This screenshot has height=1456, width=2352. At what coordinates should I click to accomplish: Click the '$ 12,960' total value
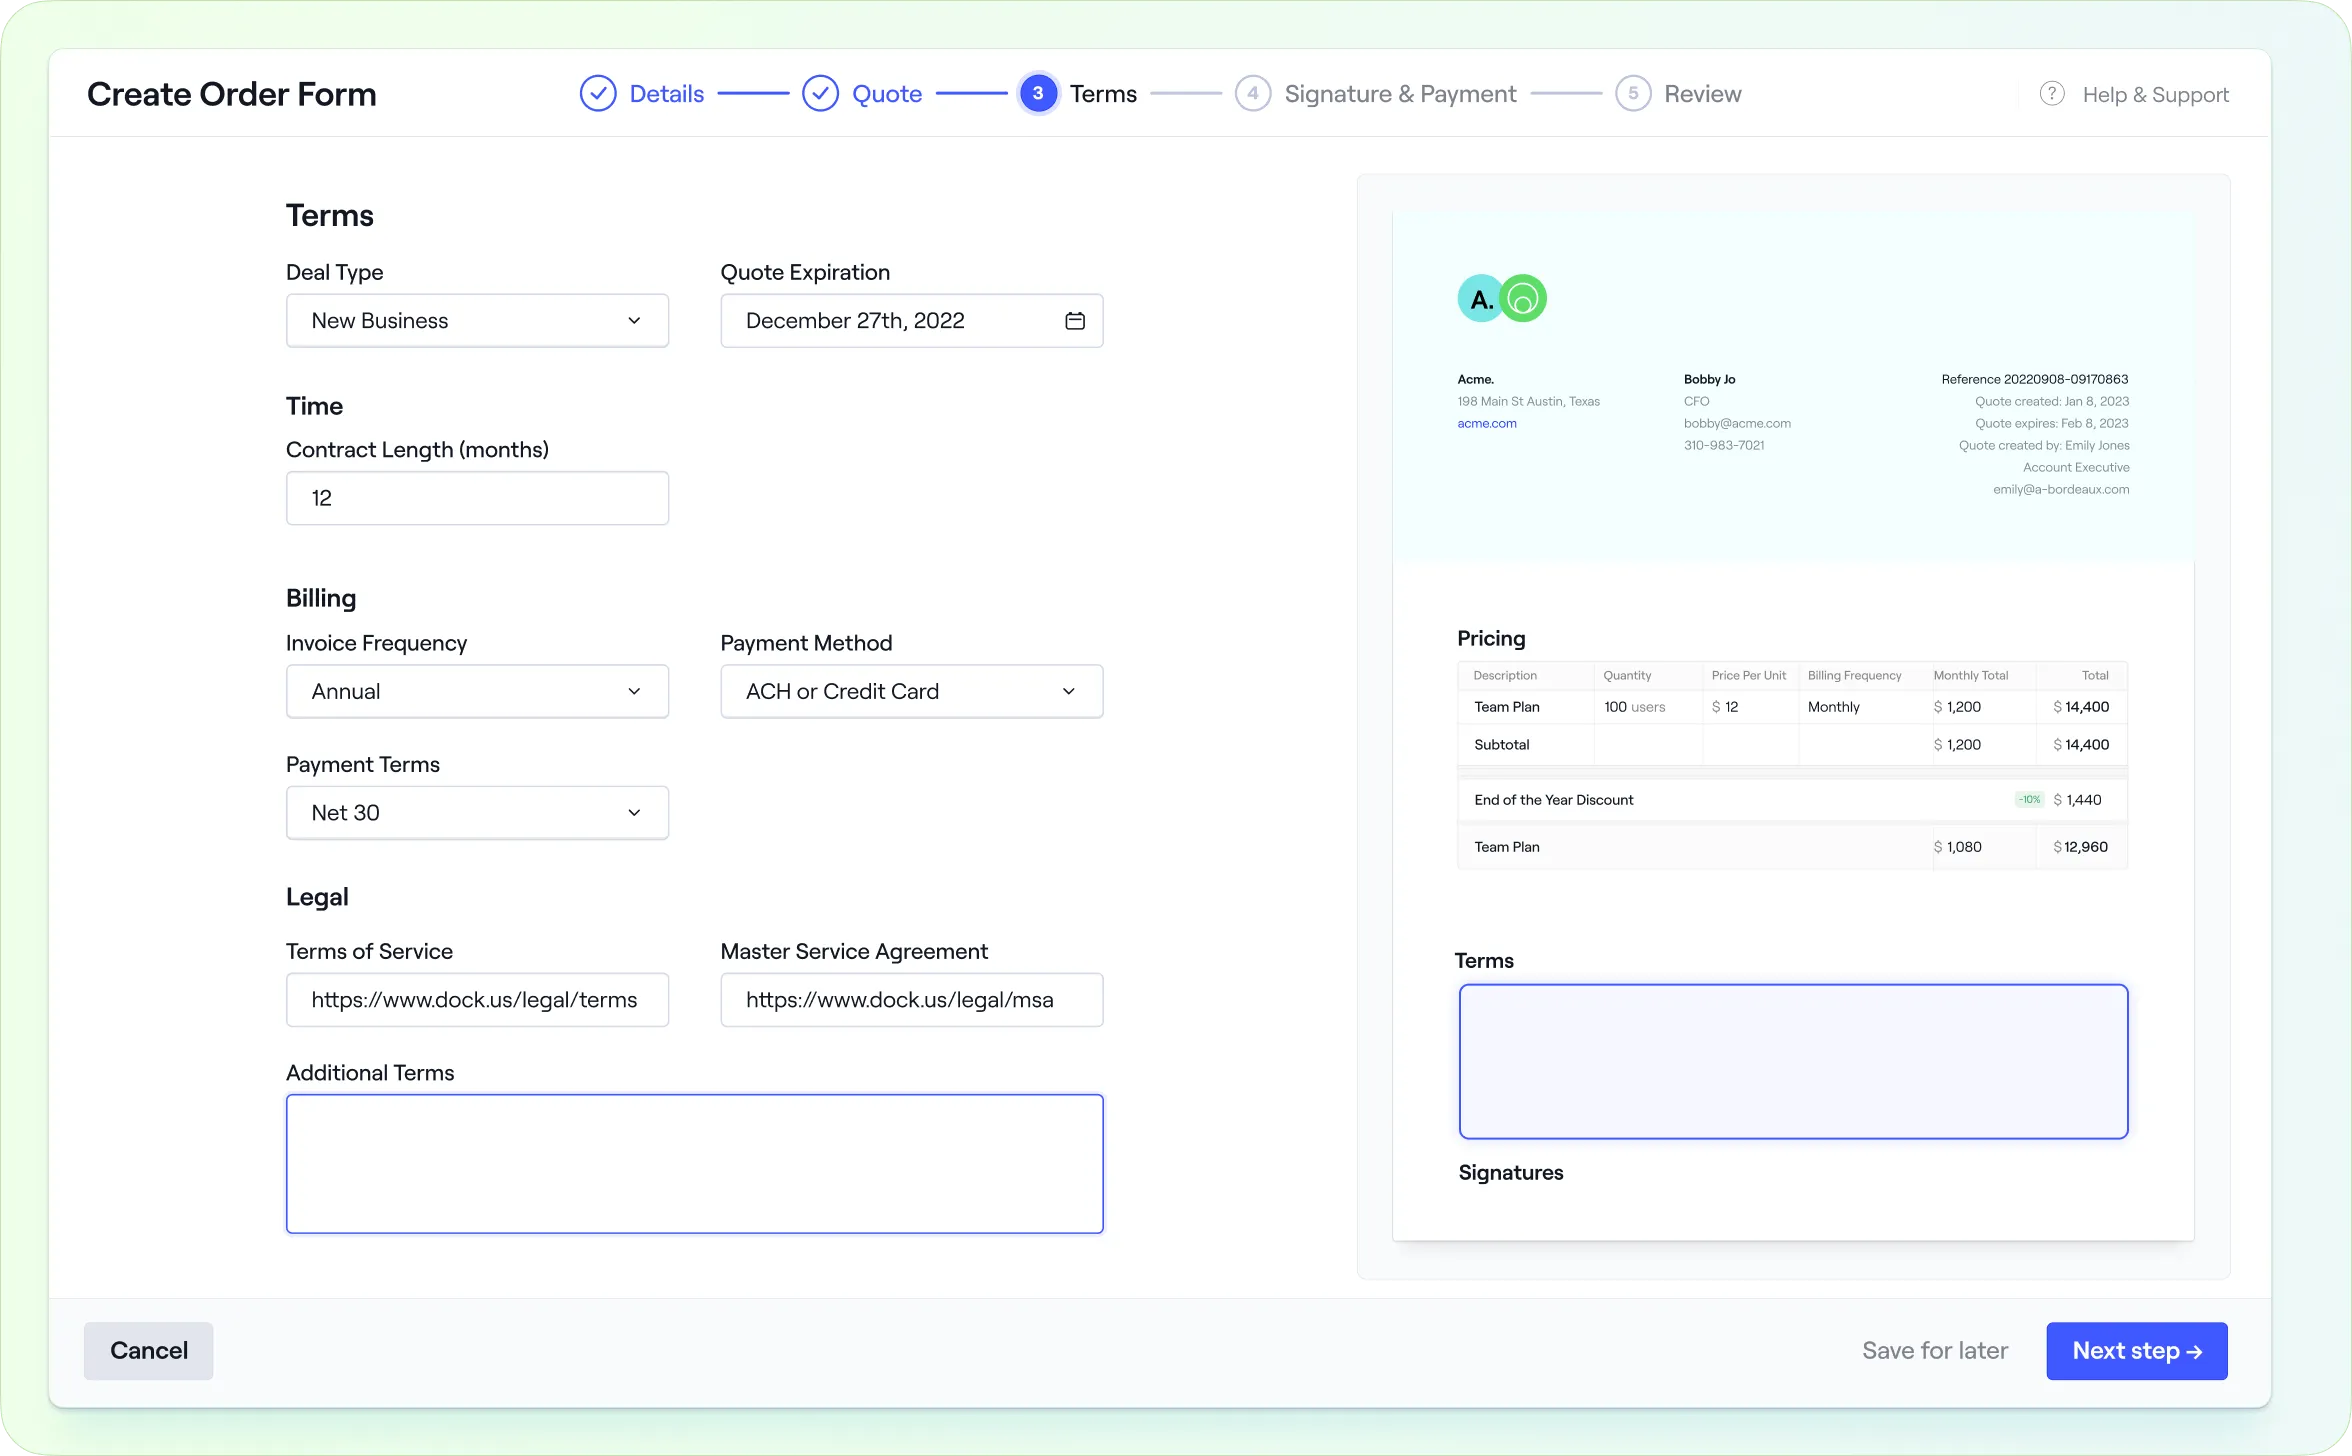click(2080, 847)
